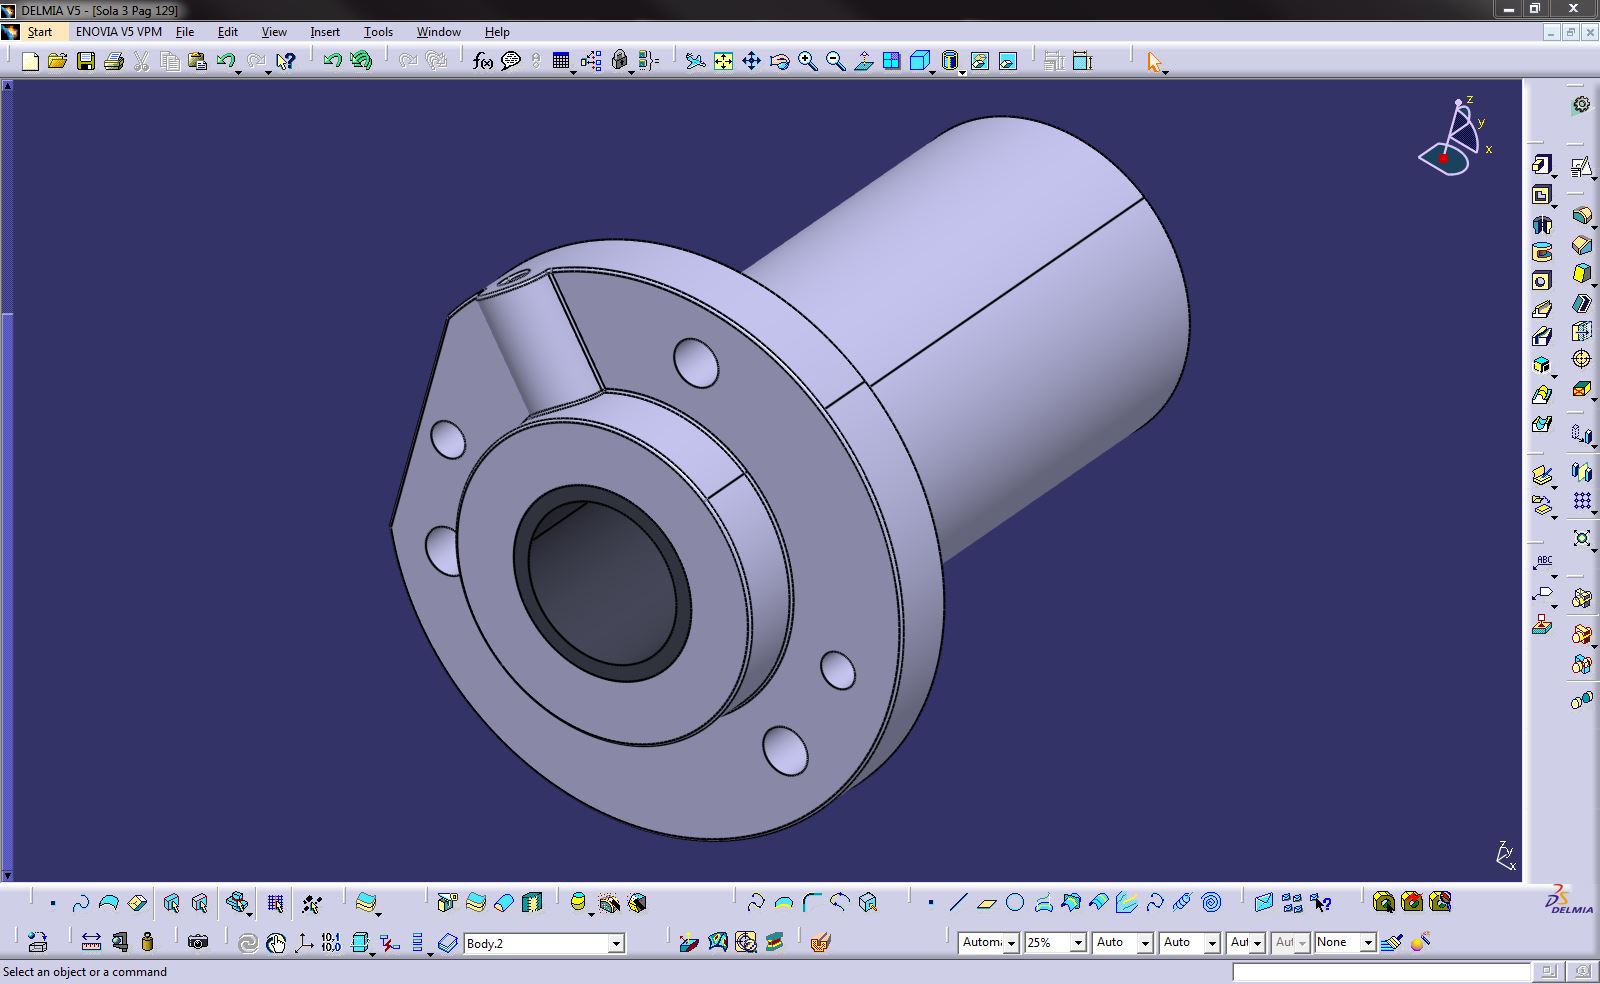
Task: Open the Help menu
Action: [497, 32]
